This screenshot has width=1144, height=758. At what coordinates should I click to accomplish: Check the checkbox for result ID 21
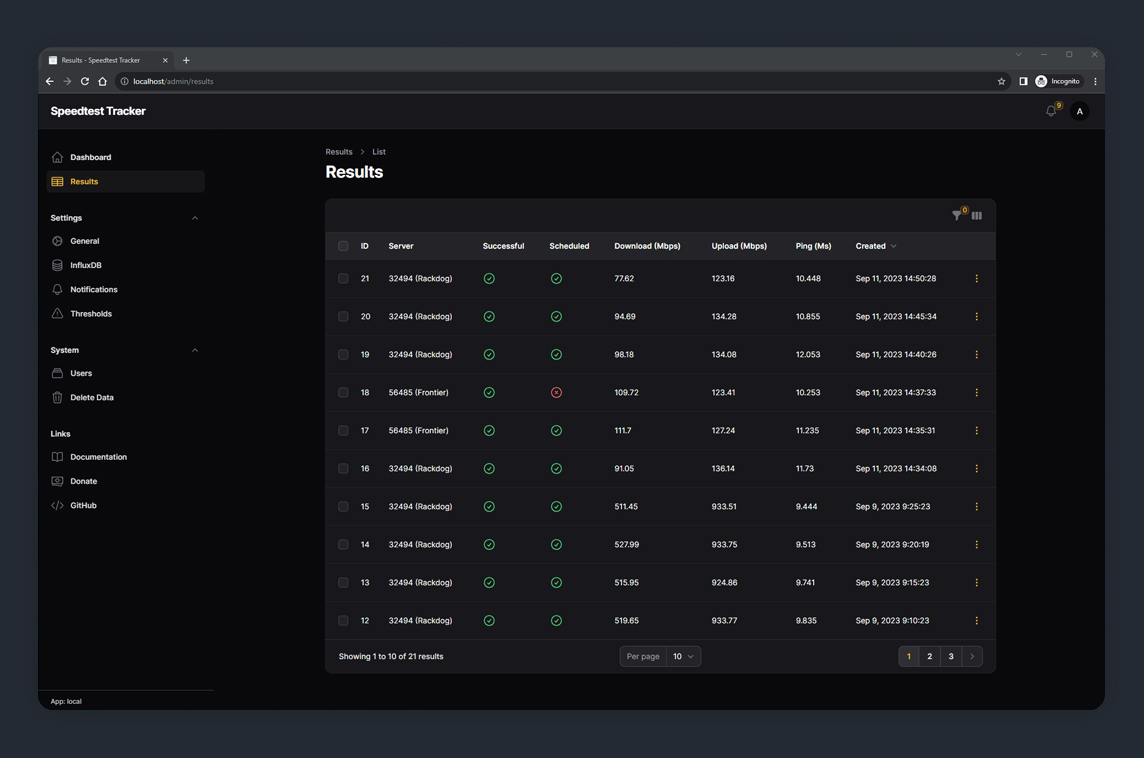pos(343,279)
